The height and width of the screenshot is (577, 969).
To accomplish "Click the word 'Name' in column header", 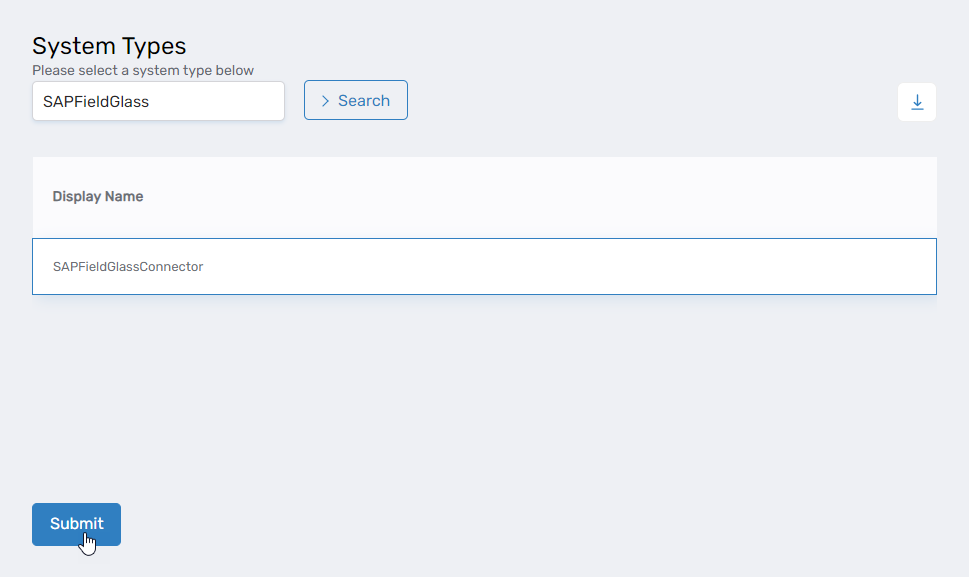I will pyautogui.click(x=125, y=197).
